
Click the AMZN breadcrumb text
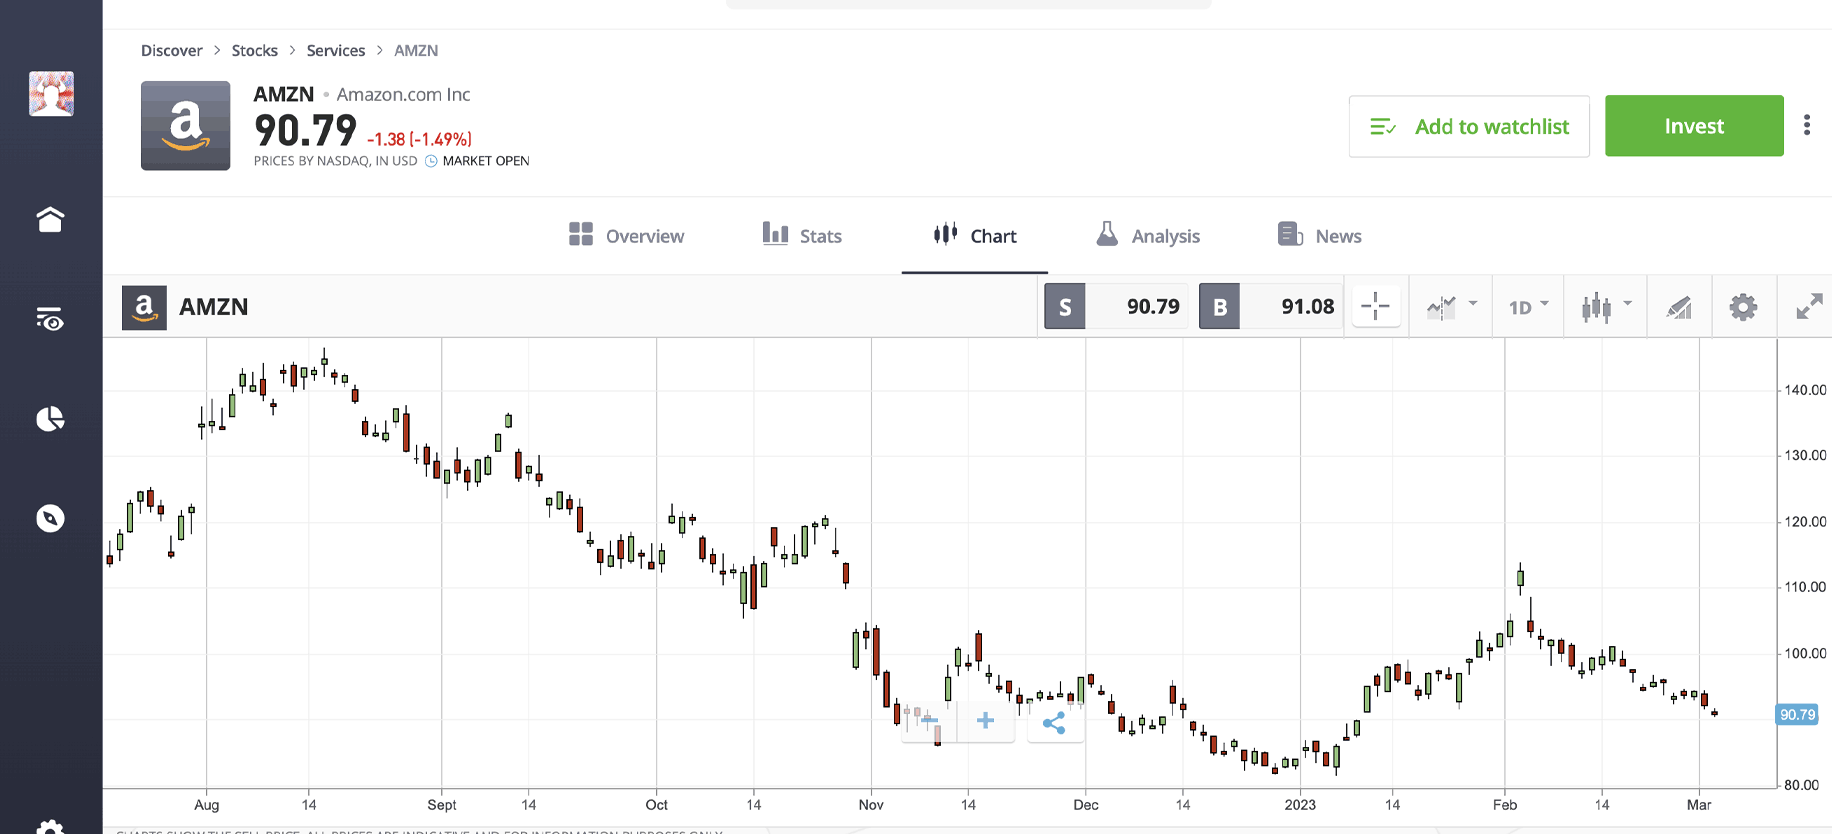coord(416,50)
